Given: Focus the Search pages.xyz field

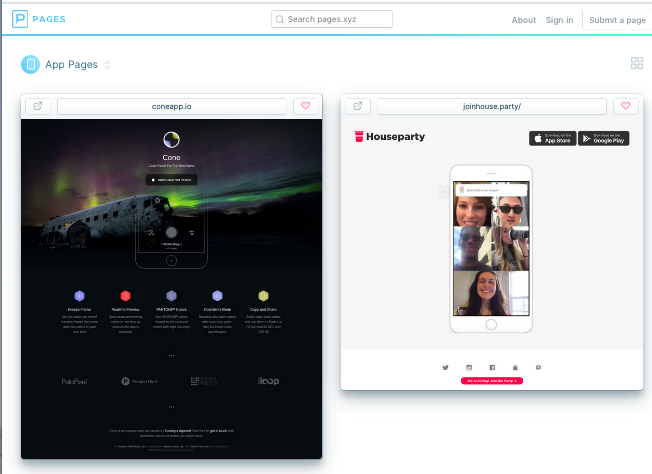Looking at the screenshot, I should click(x=332, y=19).
